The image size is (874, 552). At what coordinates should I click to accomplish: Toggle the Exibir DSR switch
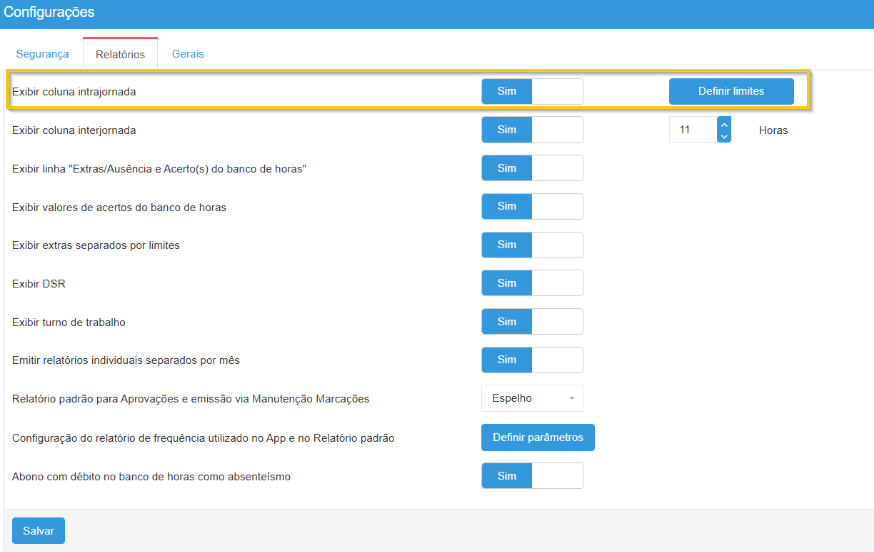click(x=531, y=284)
